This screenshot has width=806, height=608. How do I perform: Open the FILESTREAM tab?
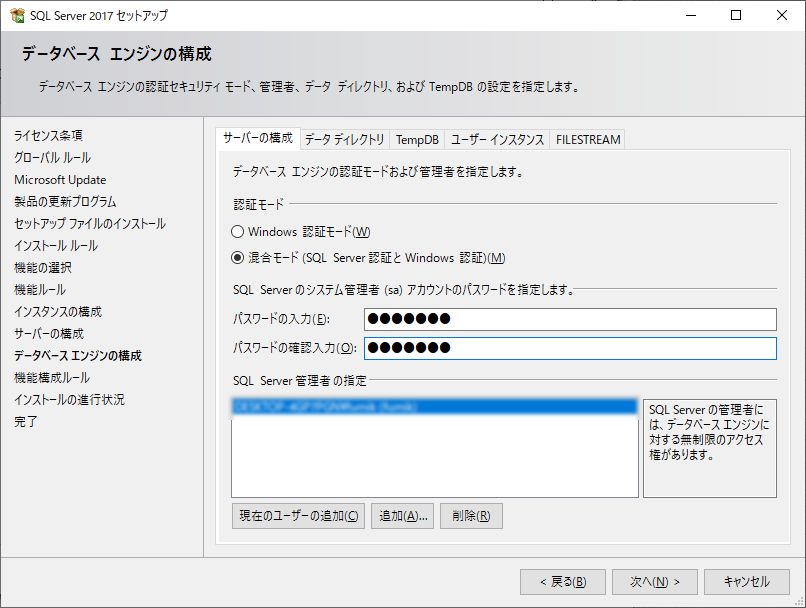(588, 140)
